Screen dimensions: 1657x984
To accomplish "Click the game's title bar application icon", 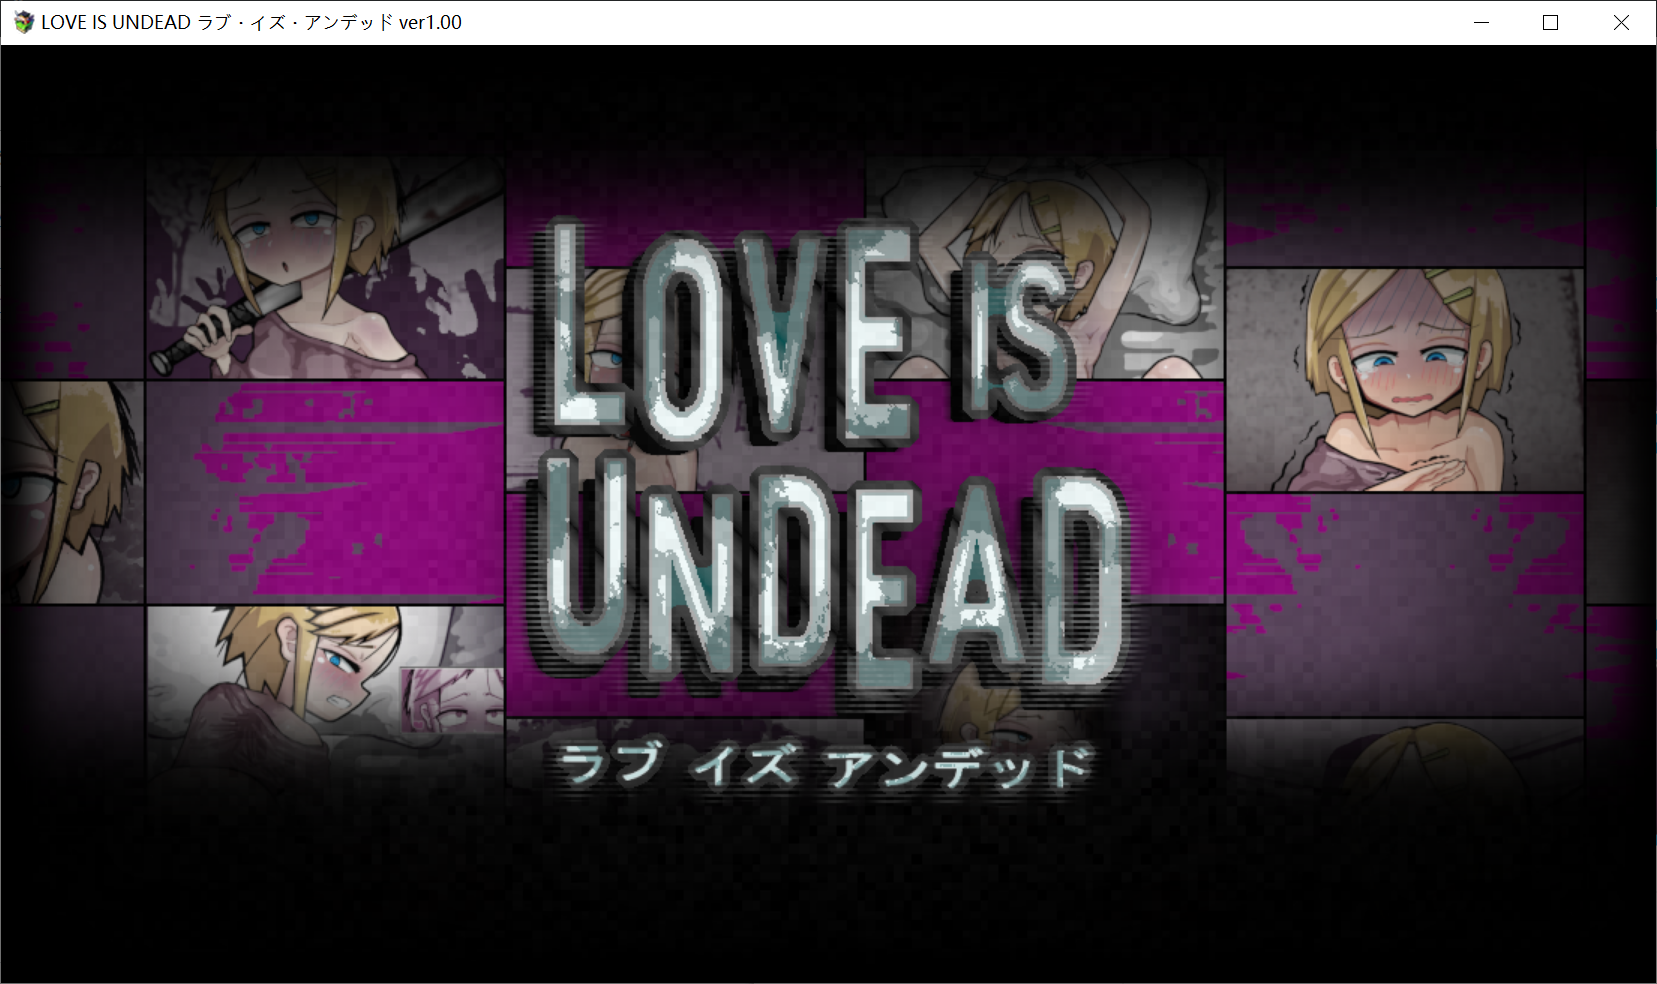I will coord(22,21).
